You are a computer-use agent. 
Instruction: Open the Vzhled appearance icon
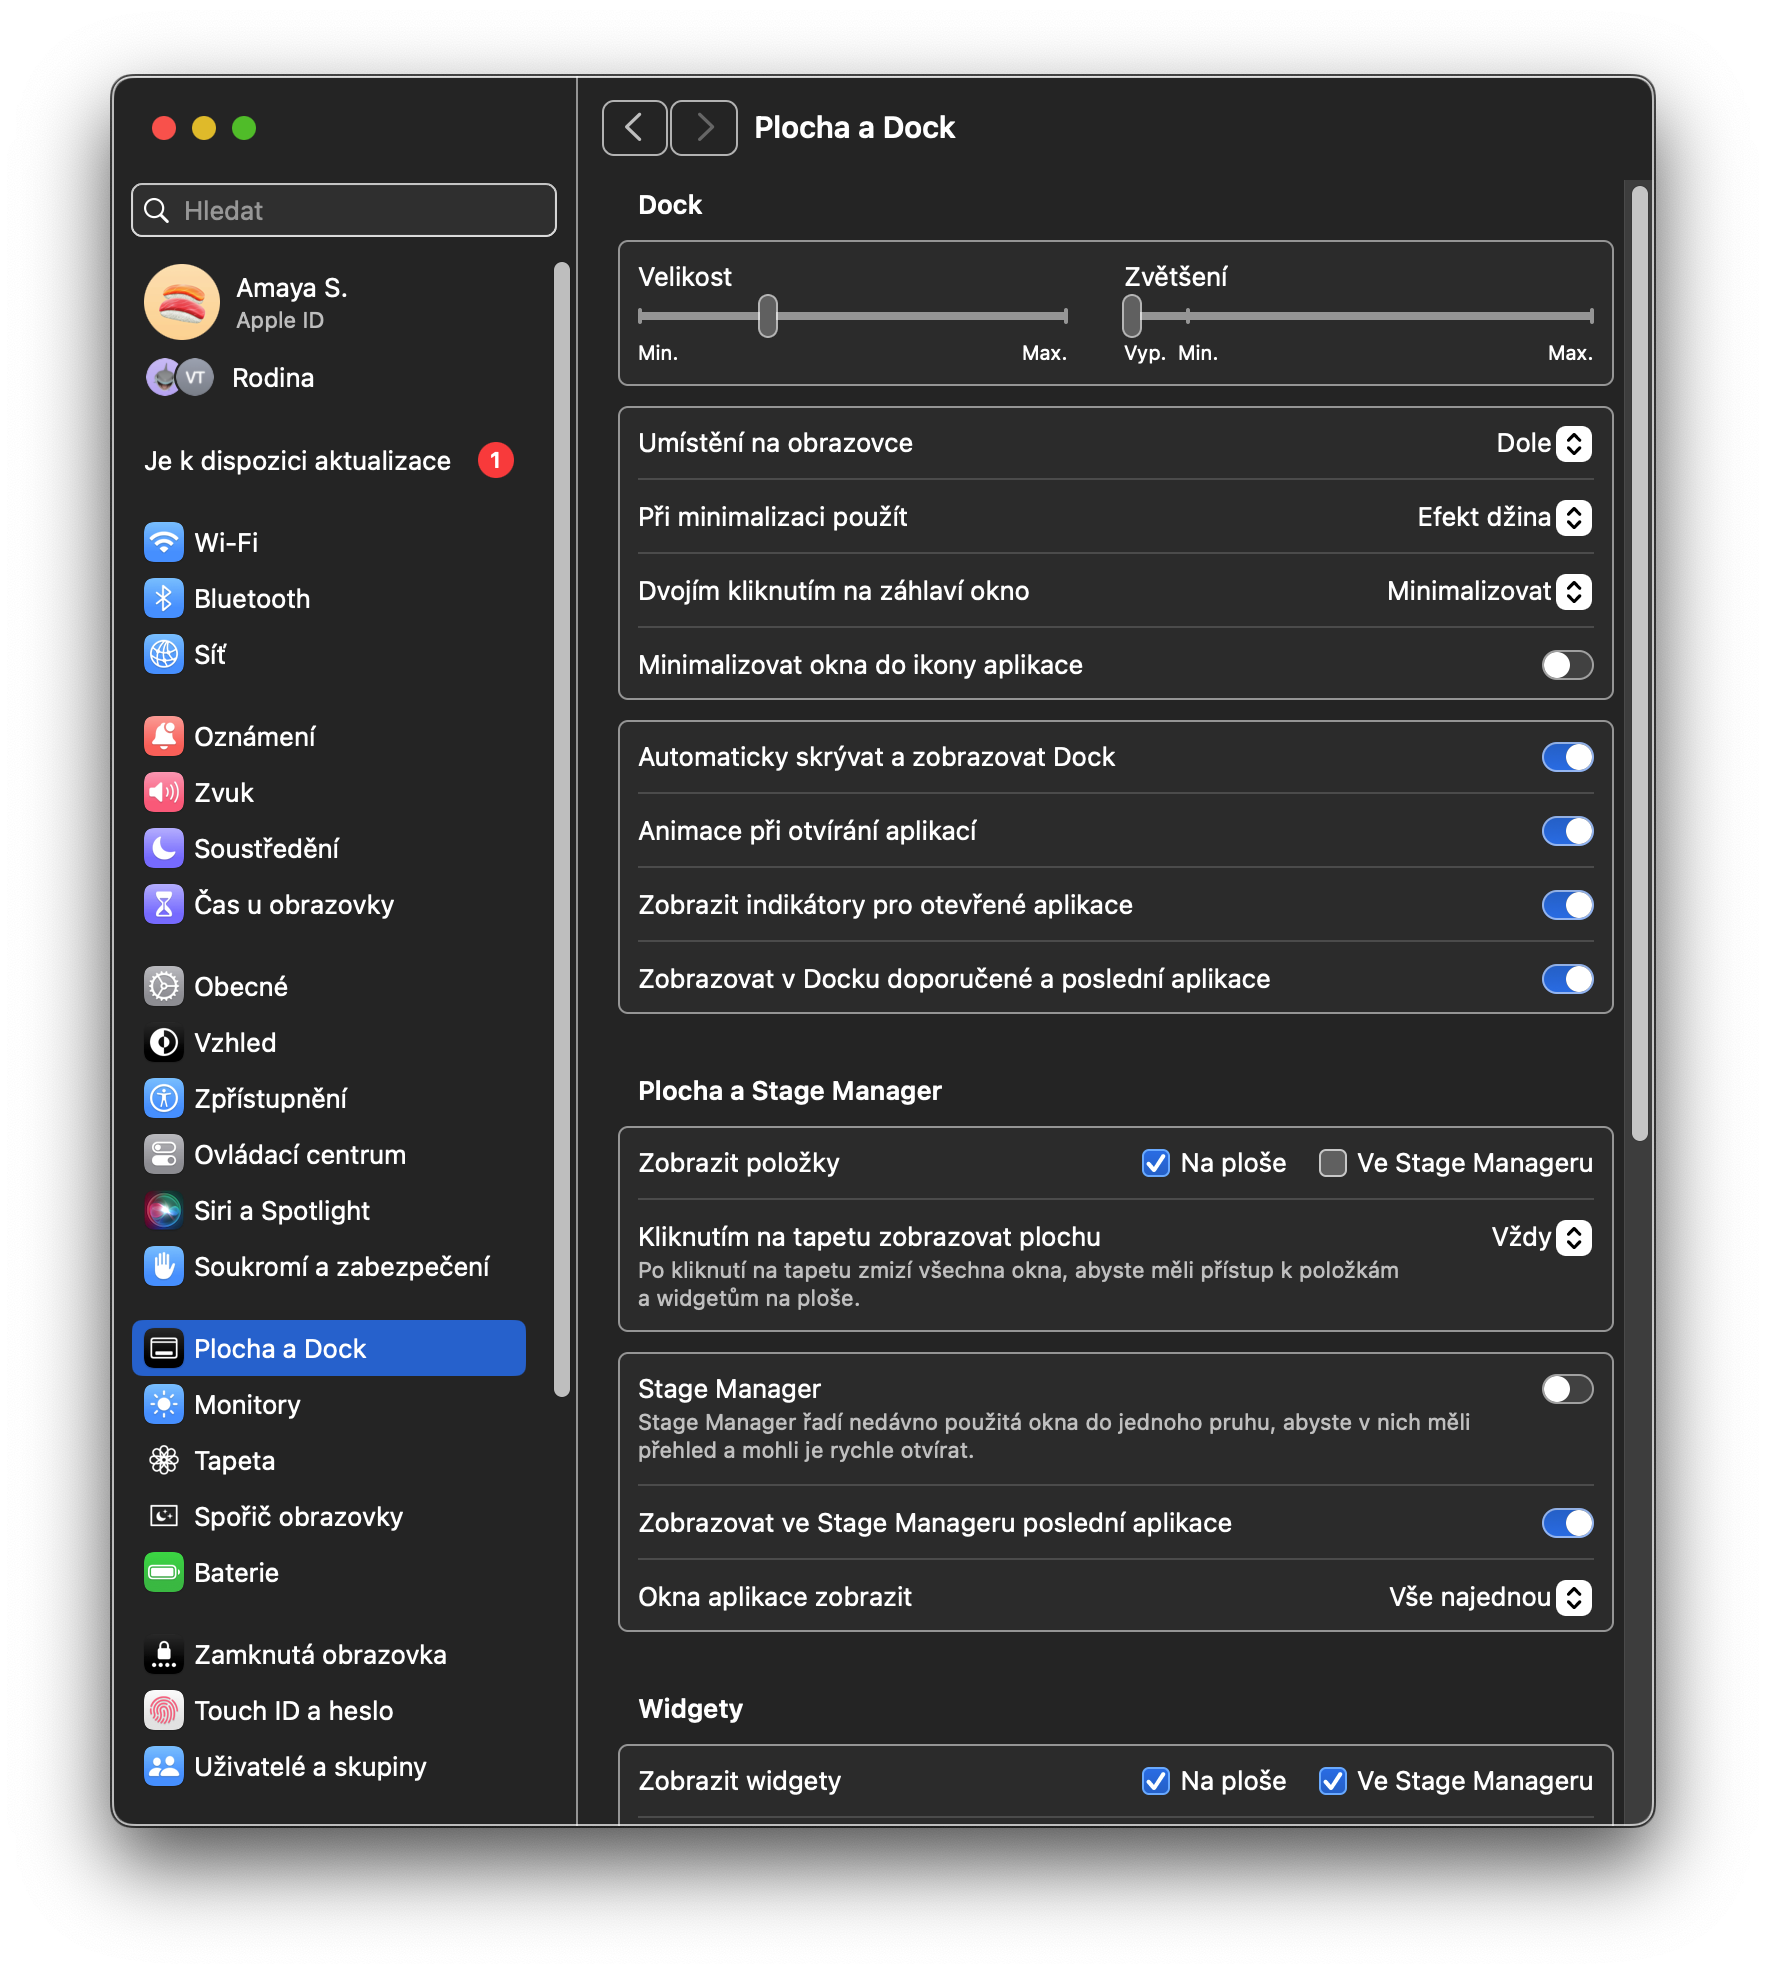[164, 1043]
